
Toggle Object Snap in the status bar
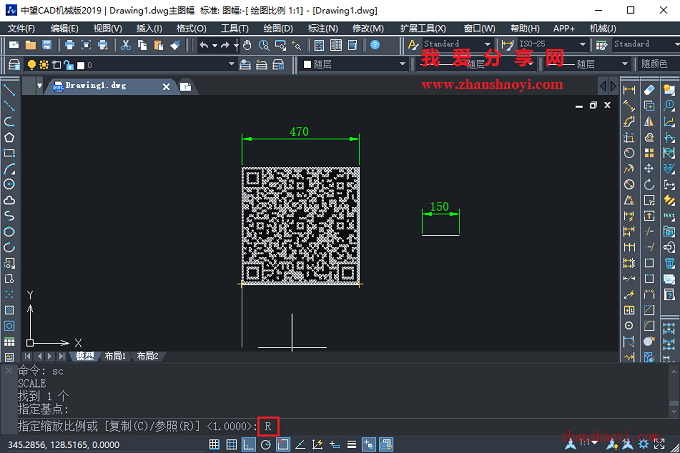(283, 444)
